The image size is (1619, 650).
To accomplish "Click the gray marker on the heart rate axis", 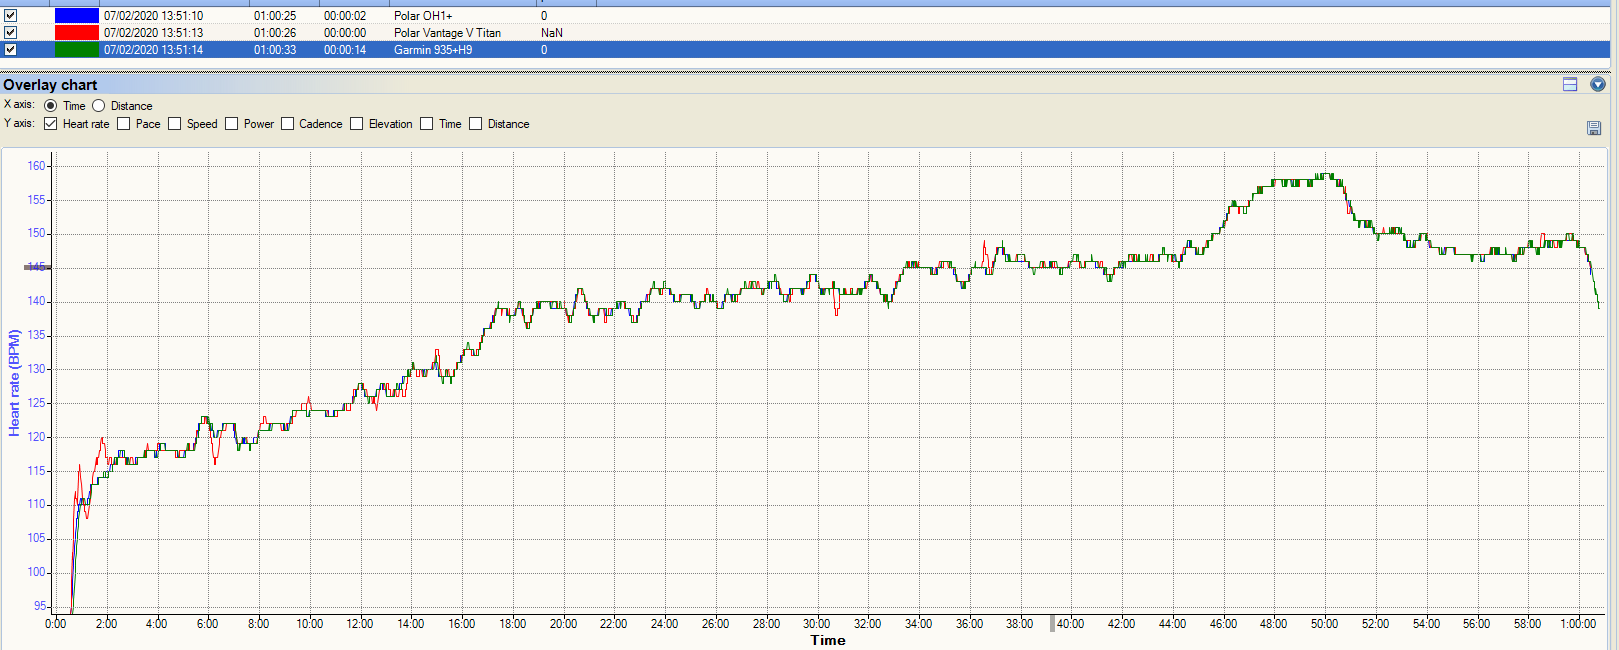I will coord(38,267).
